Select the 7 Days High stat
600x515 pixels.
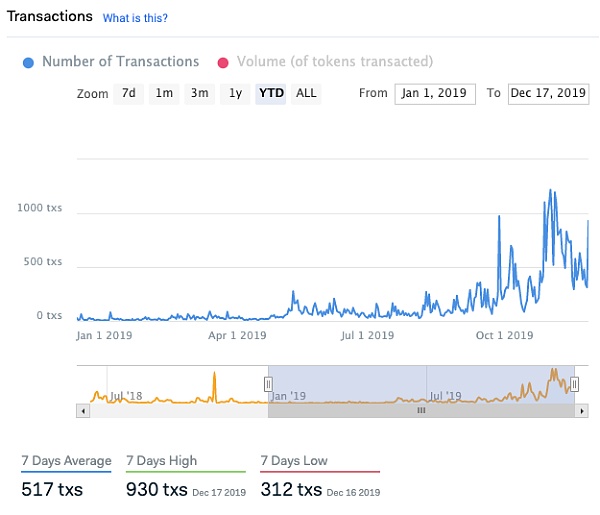161,461
